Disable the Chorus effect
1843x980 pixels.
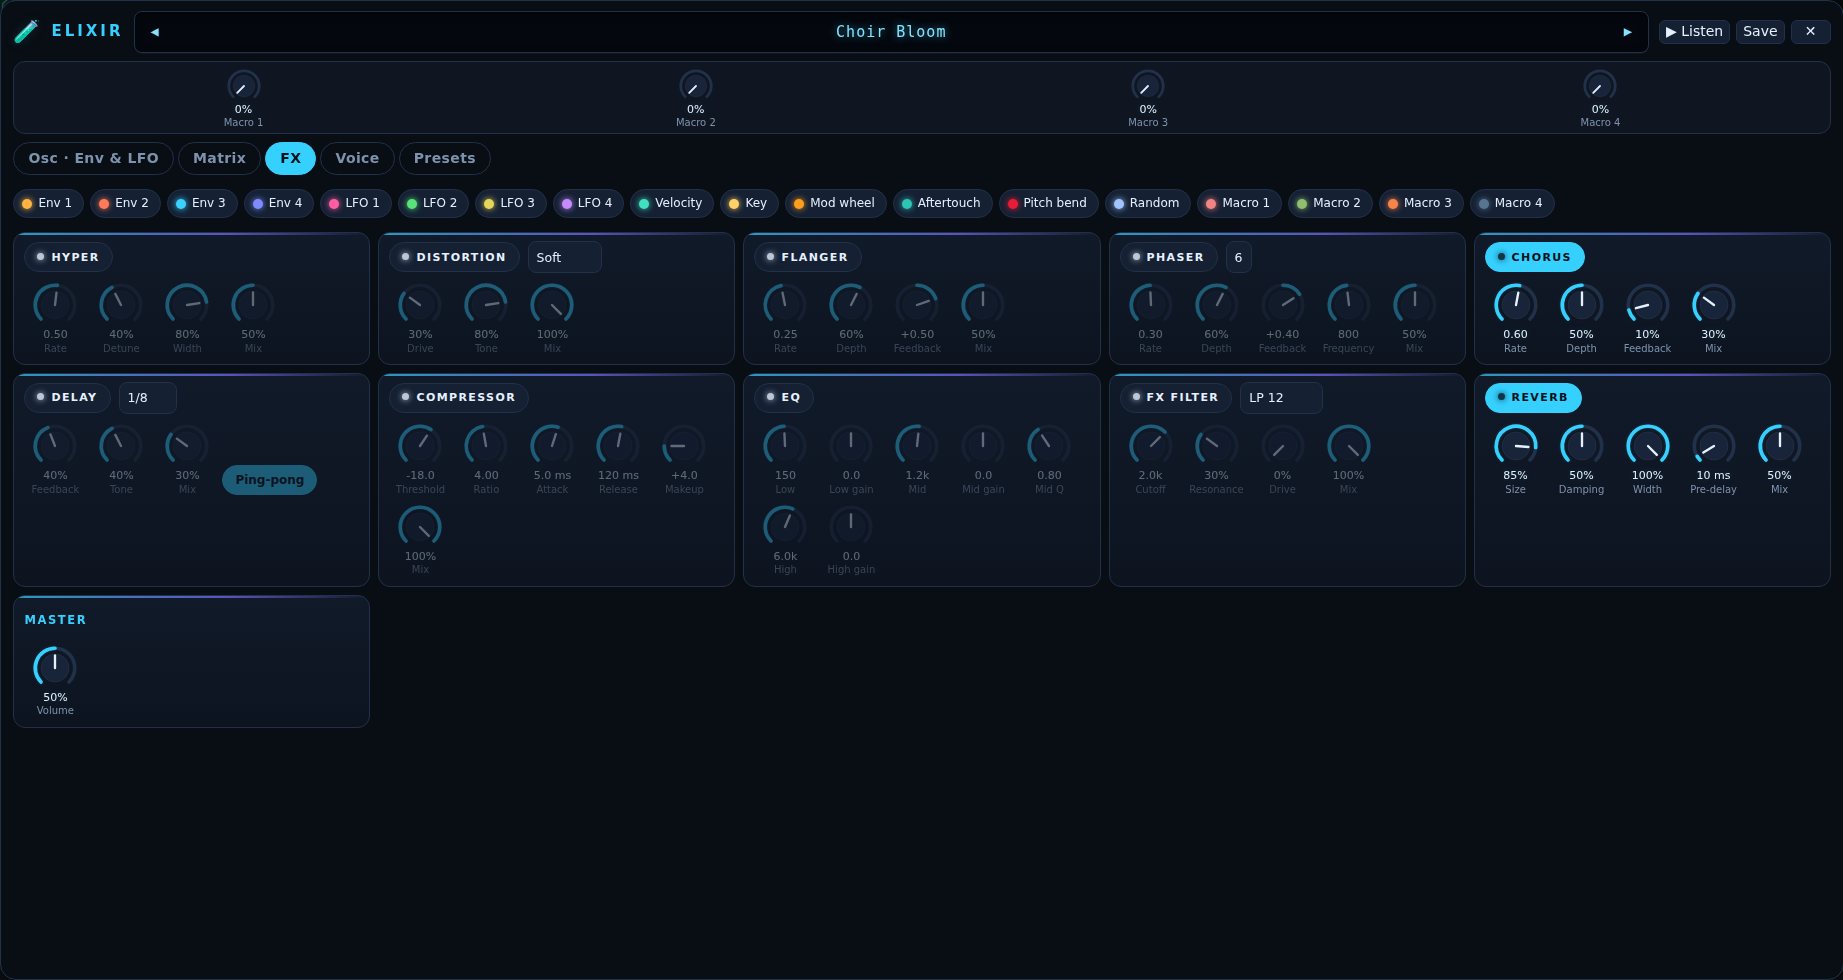tap(1534, 257)
